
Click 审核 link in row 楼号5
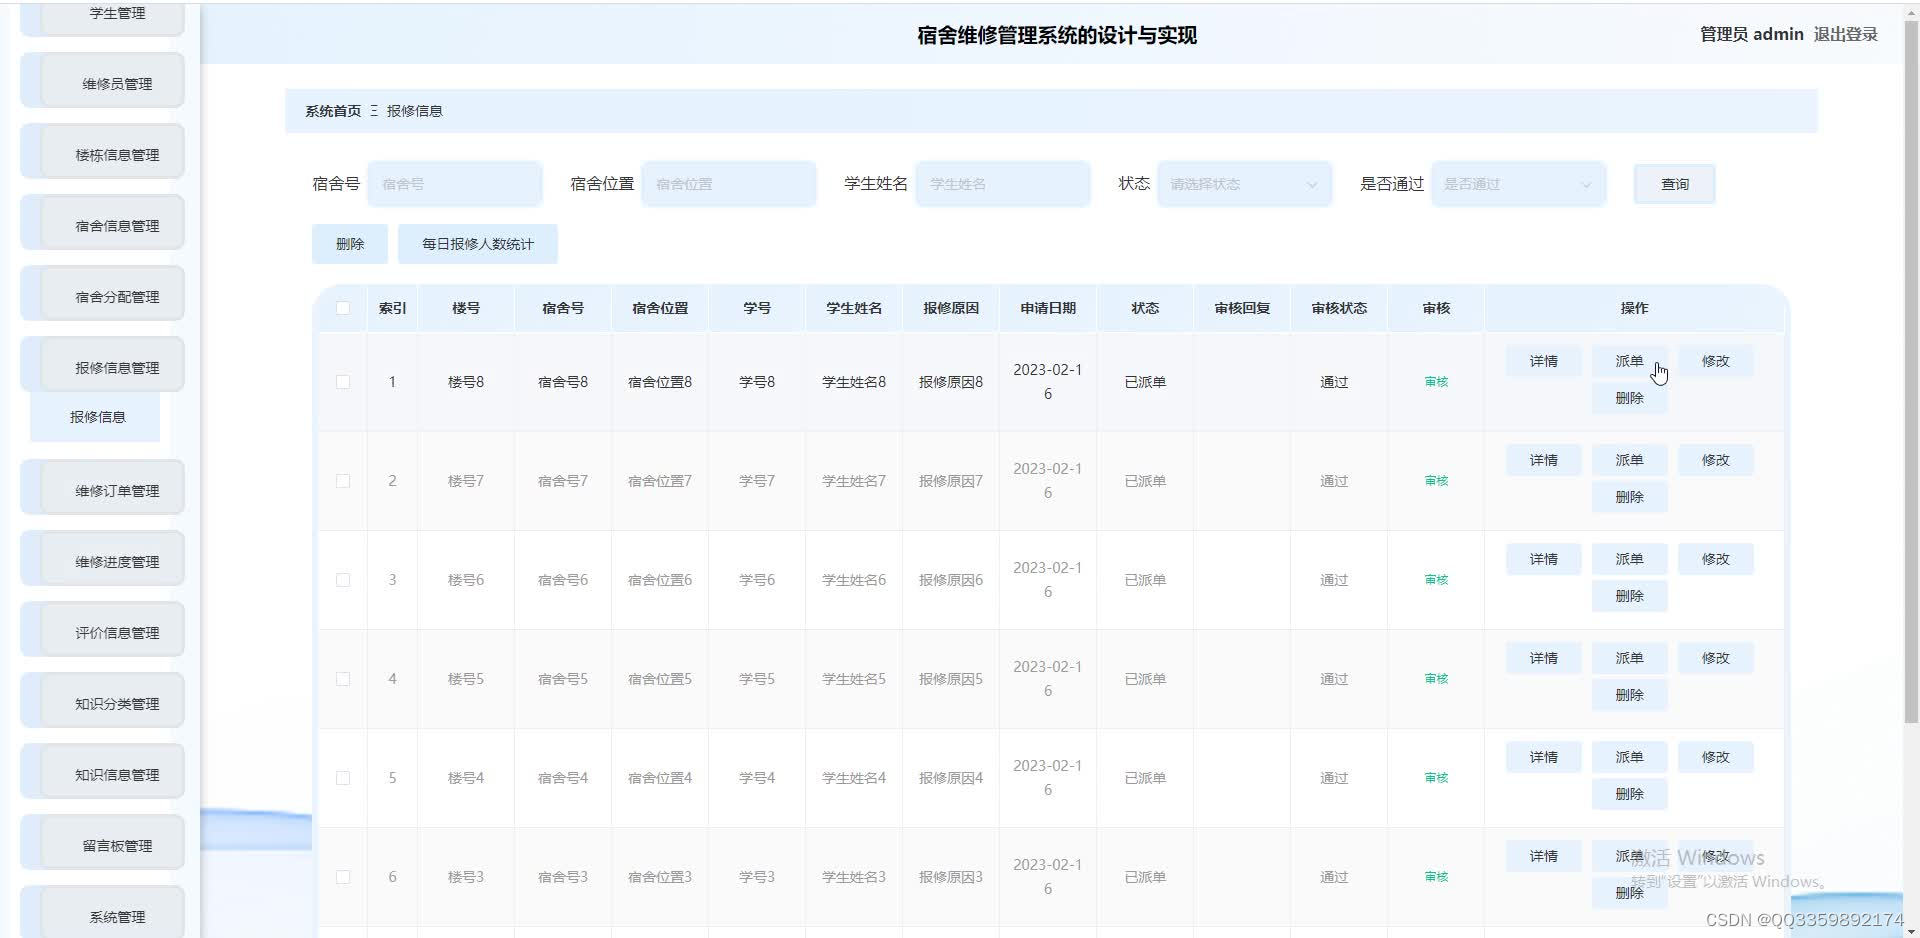click(x=1436, y=679)
